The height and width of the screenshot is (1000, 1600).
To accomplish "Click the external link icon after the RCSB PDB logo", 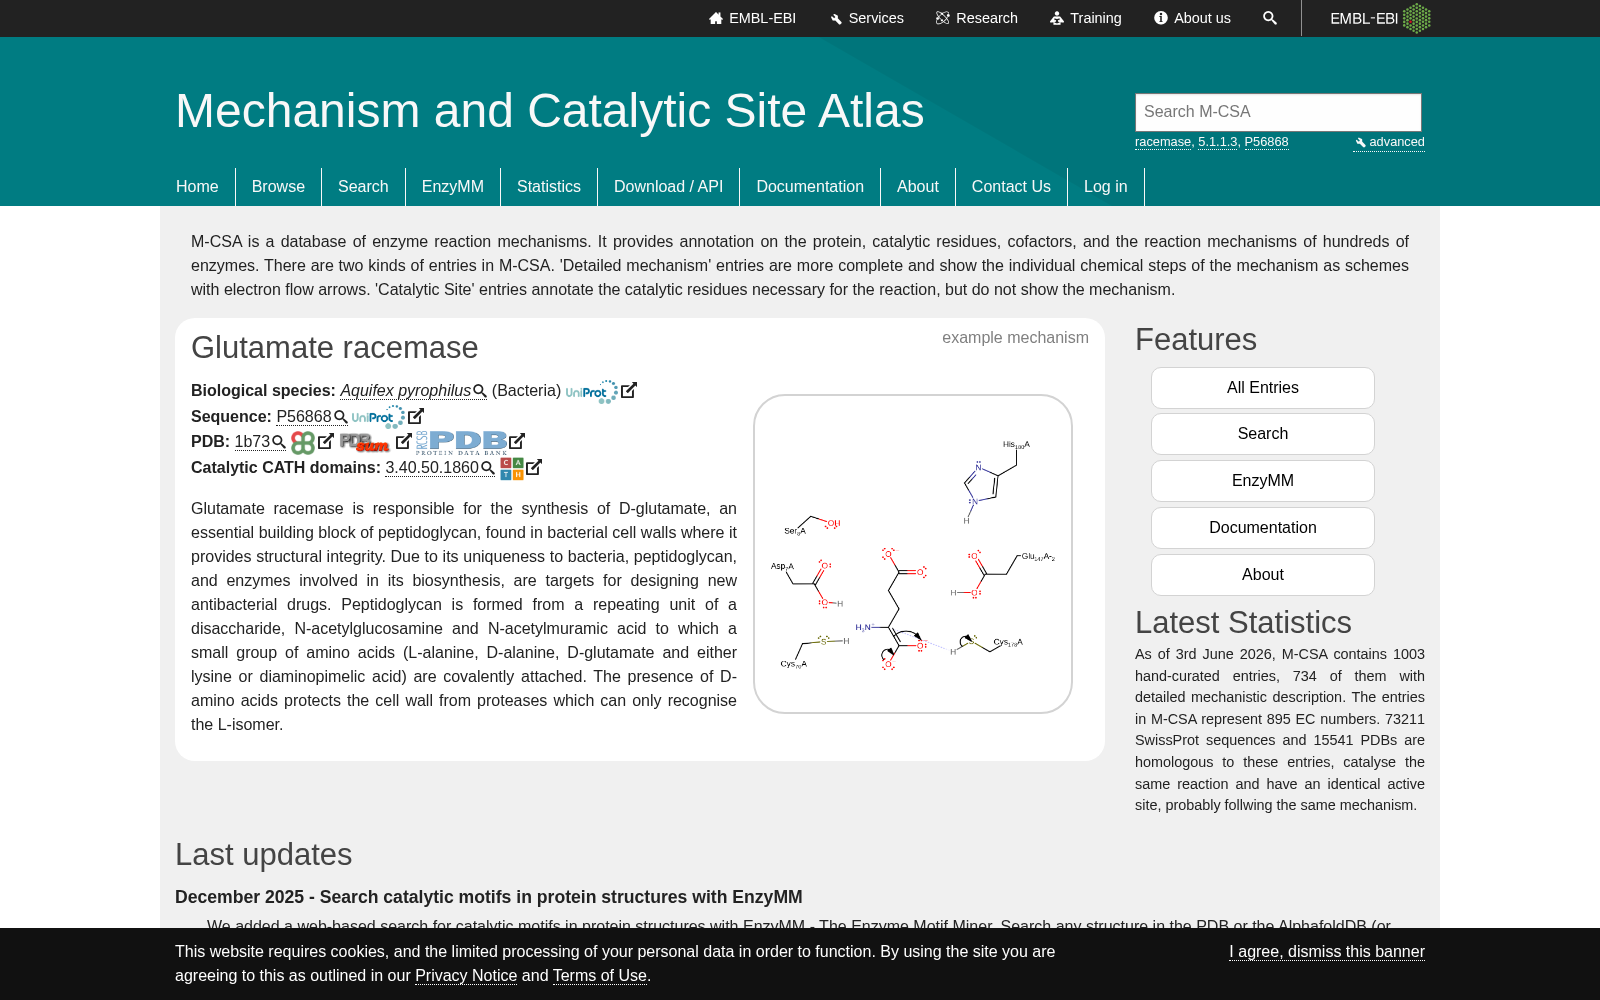I will click(x=517, y=441).
